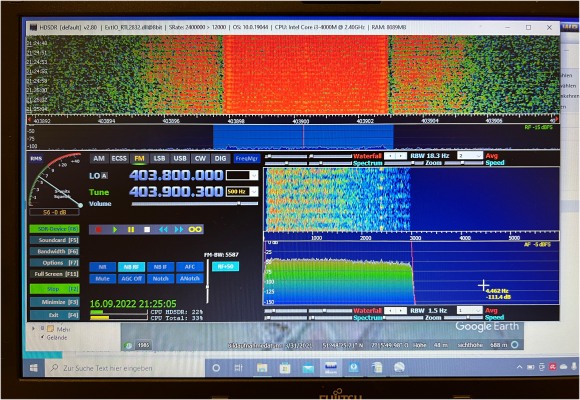
Task: Click lower RBW 1.5 Hz left stepper arrow
Action: [x=390, y=310]
